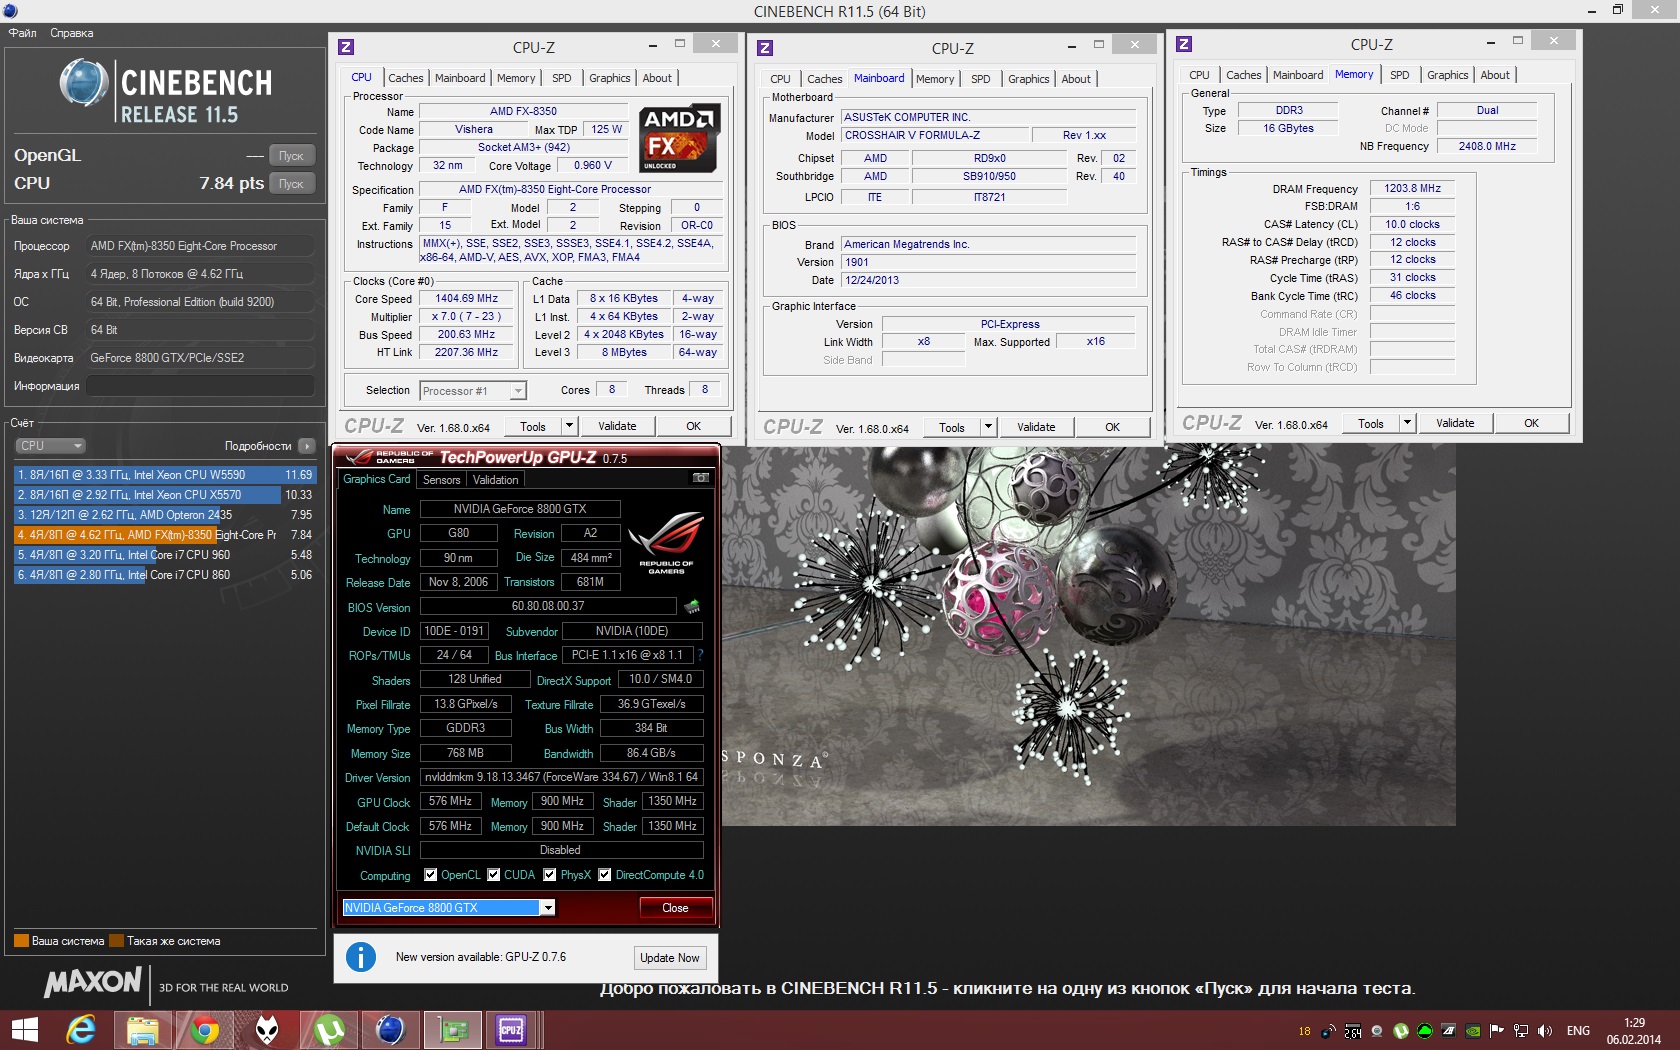
Task: Open foobar2000 alien icon on the taskbar
Action: 267,1030
